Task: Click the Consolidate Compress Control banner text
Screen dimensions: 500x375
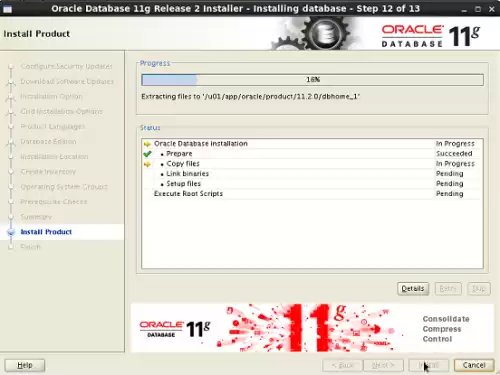Action: [446, 329]
